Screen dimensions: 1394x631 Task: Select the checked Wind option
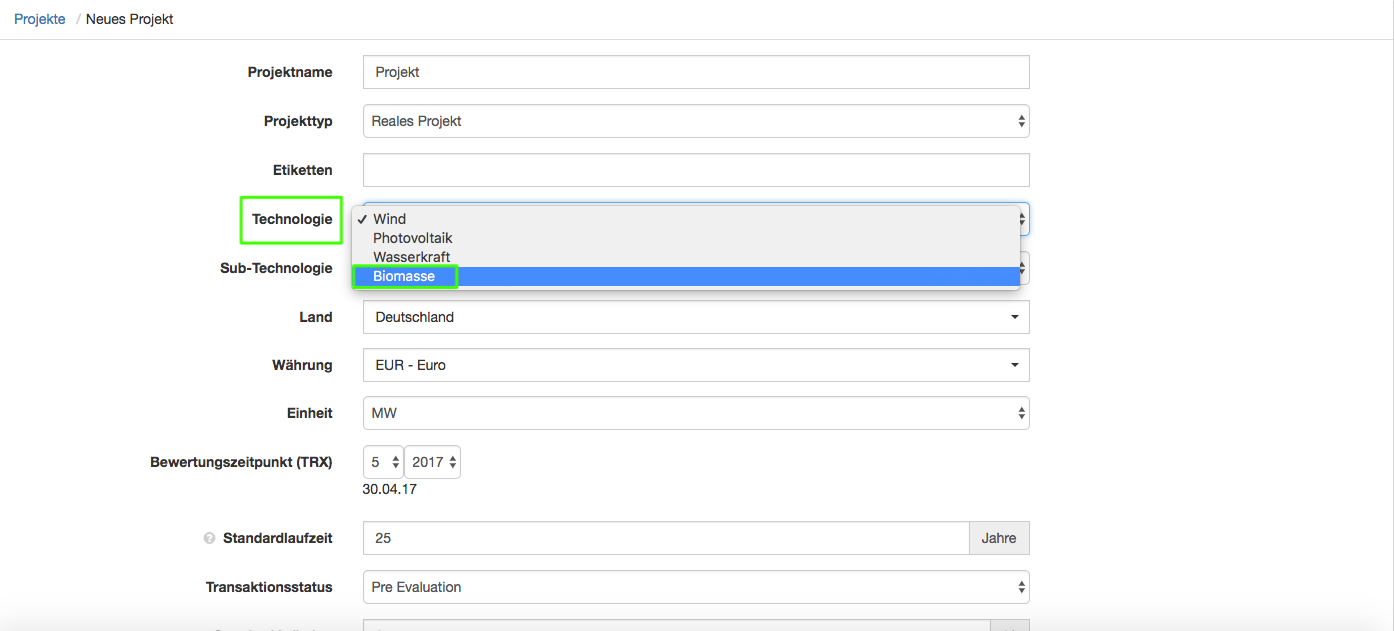click(389, 219)
